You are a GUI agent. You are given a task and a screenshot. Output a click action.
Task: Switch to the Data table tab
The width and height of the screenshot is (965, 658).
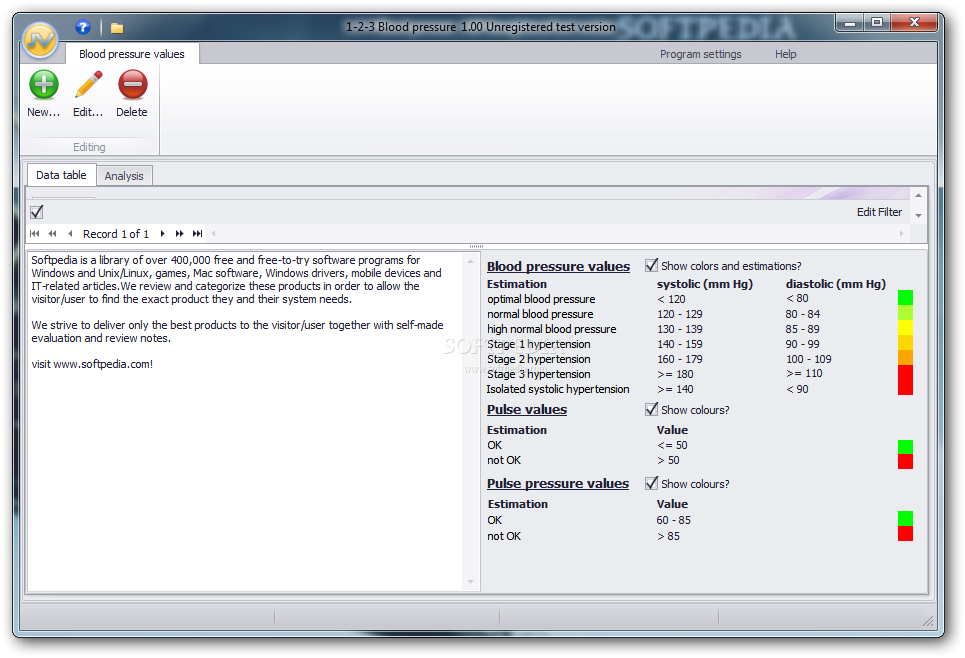[62, 175]
